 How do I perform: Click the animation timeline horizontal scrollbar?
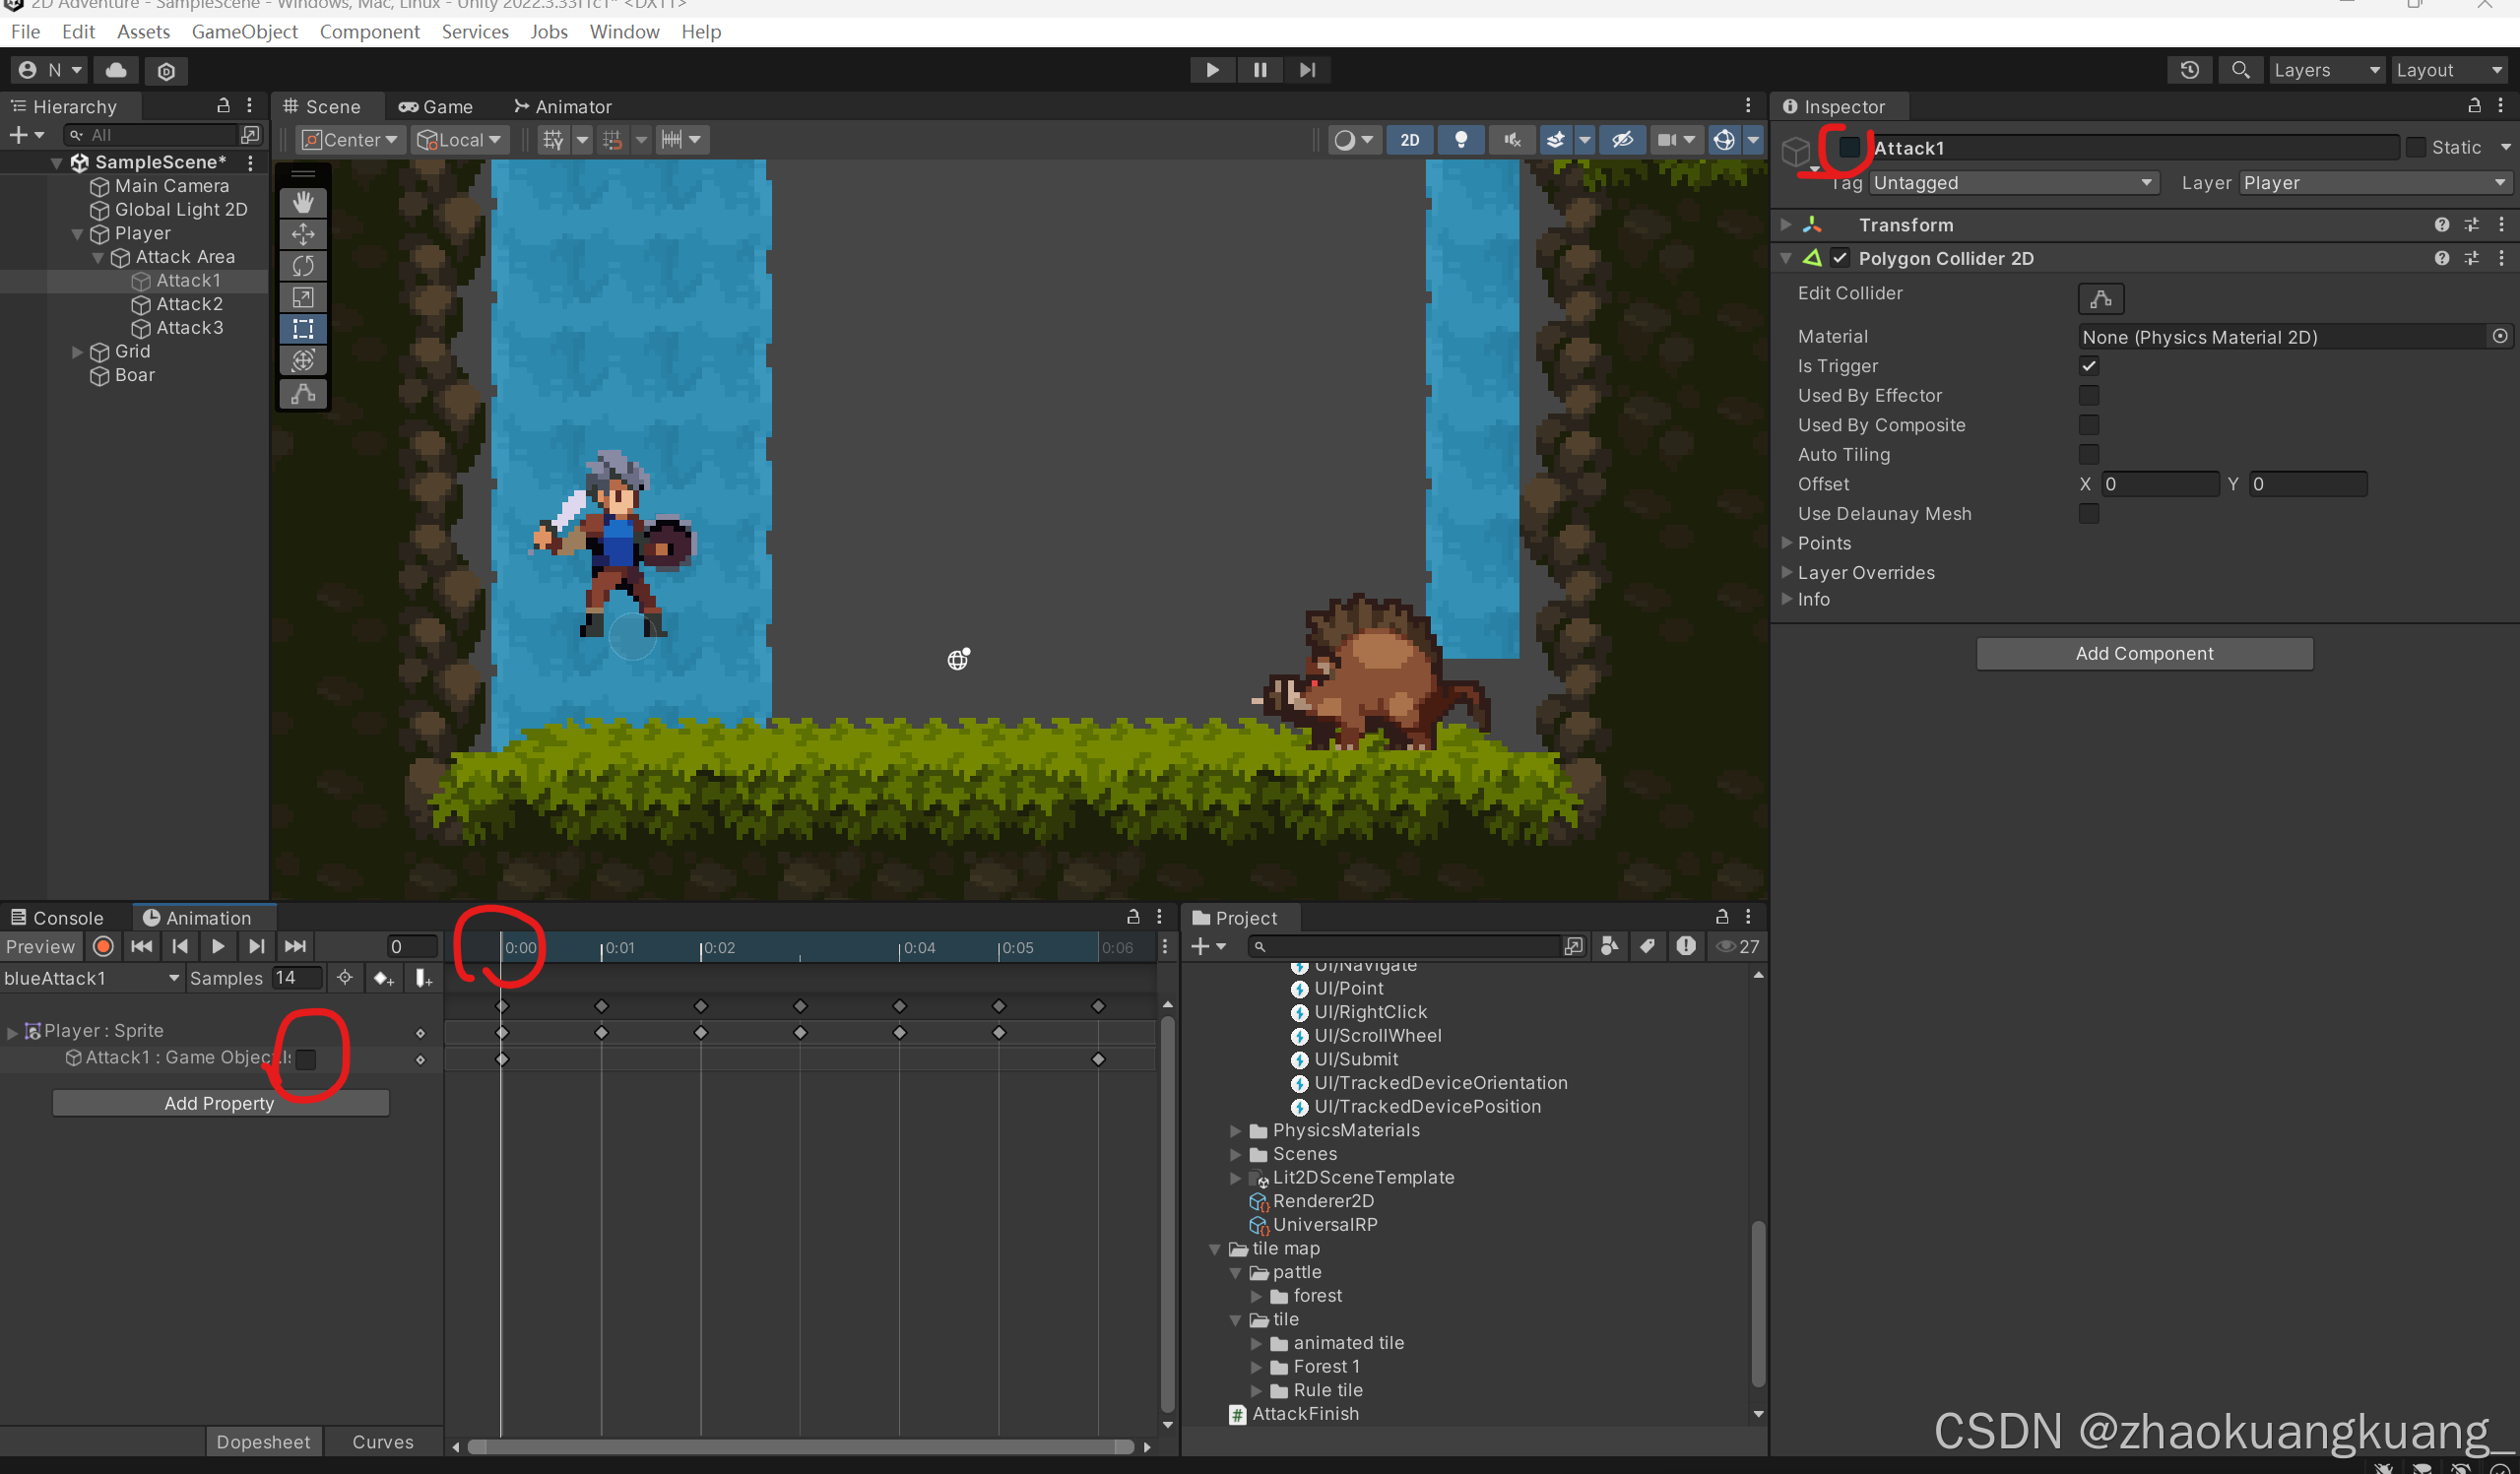[x=800, y=1446]
